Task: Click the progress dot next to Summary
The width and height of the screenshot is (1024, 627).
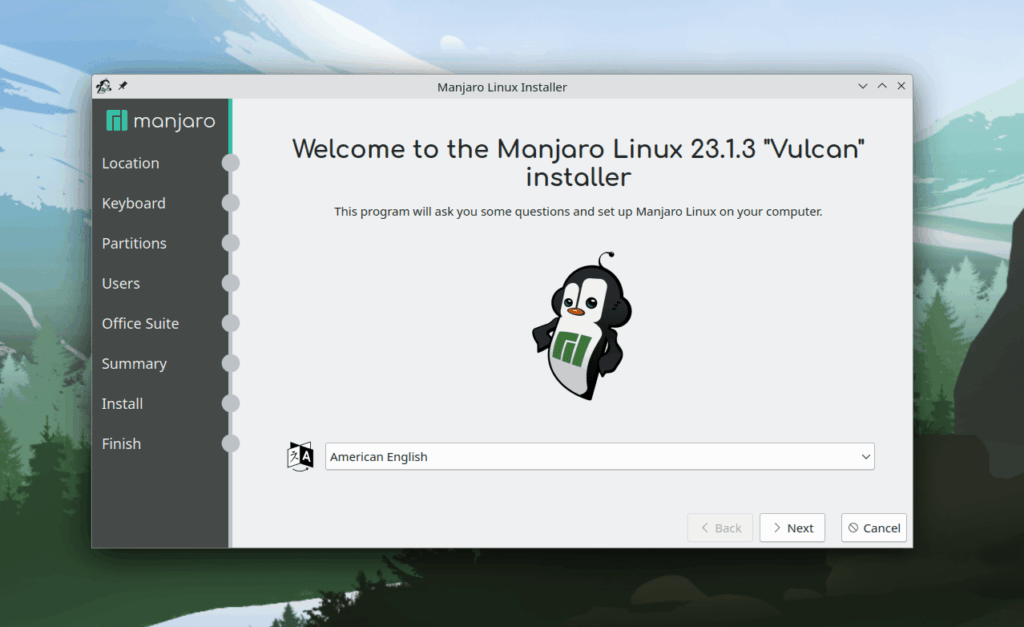Action: pos(231,363)
